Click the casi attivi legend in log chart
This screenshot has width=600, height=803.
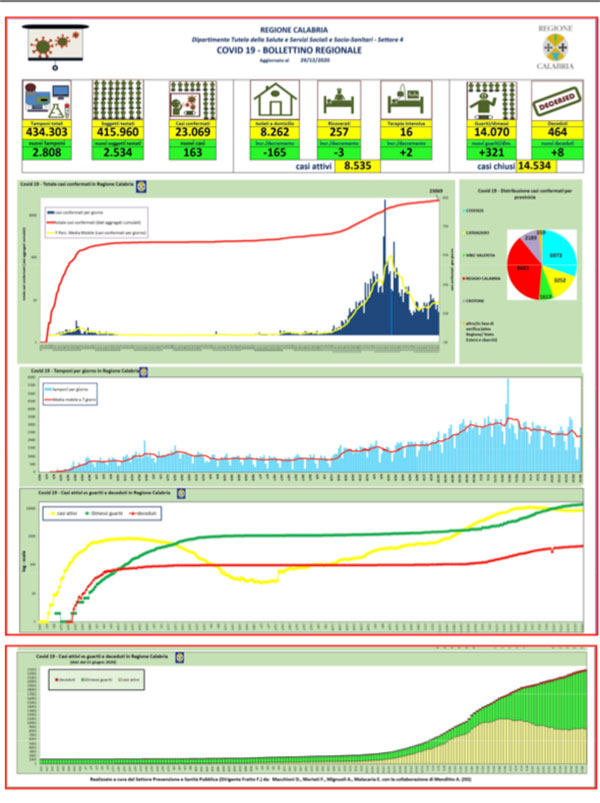coord(63,513)
